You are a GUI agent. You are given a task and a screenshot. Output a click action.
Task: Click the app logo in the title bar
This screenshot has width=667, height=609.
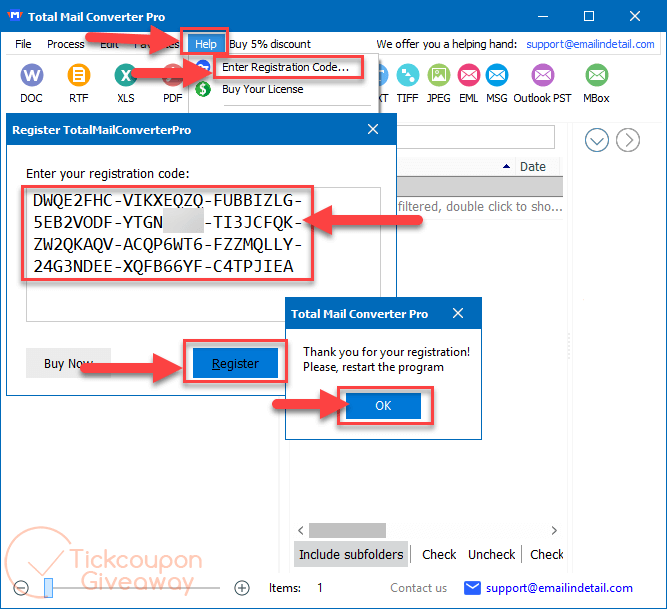point(14,16)
